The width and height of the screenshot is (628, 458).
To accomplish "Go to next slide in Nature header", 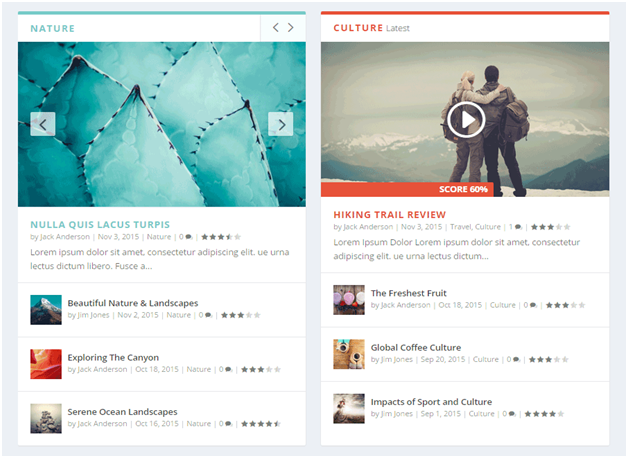I will (293, 28).
